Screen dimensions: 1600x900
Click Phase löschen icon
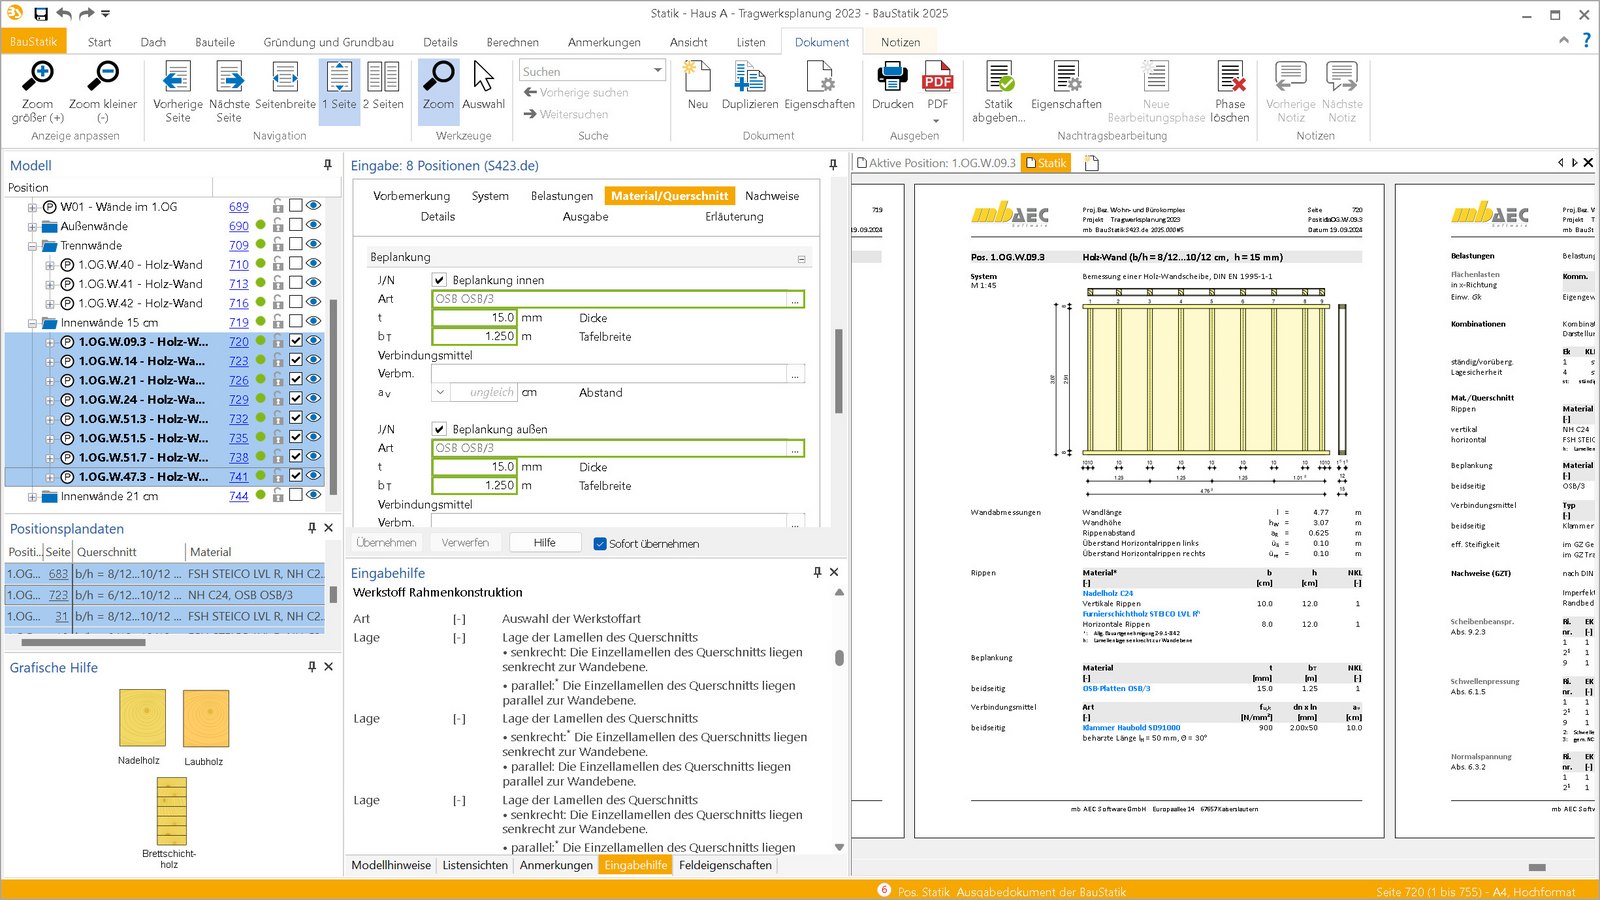pyautogui.click(x=1230, y=77)
